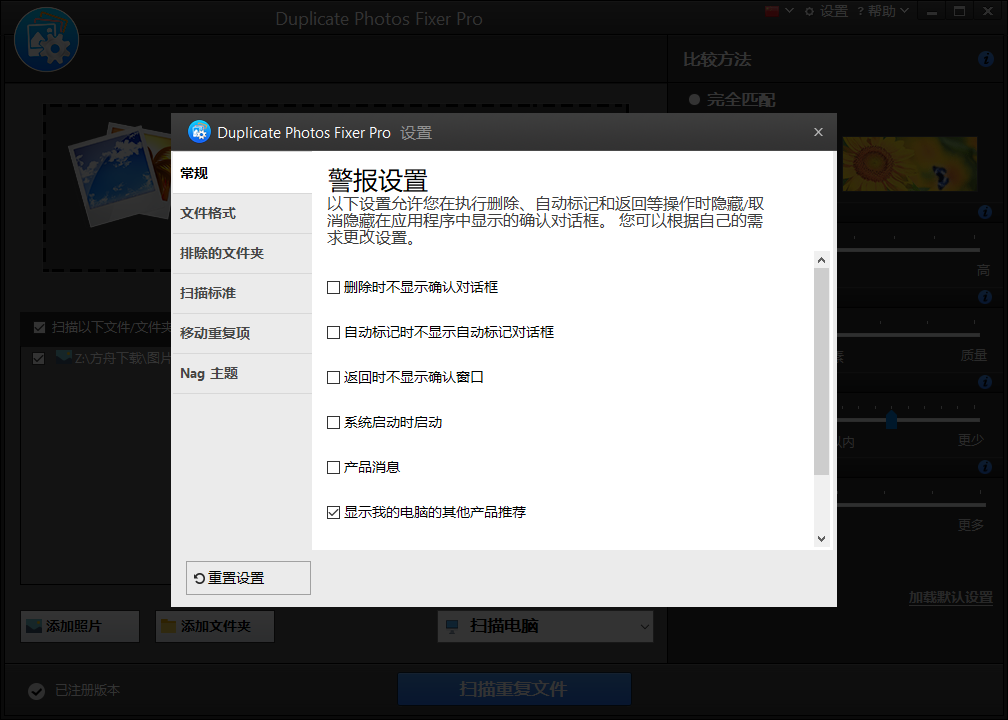1008x720 pixels.
Task: Open the 设置 menu in title bar
Action: [x=827, y=11]
